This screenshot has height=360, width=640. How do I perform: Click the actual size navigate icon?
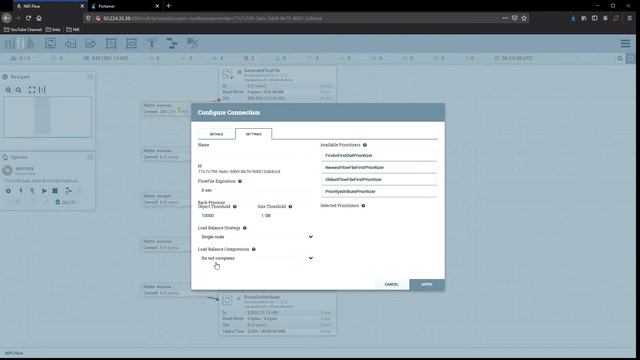point(42,90)
